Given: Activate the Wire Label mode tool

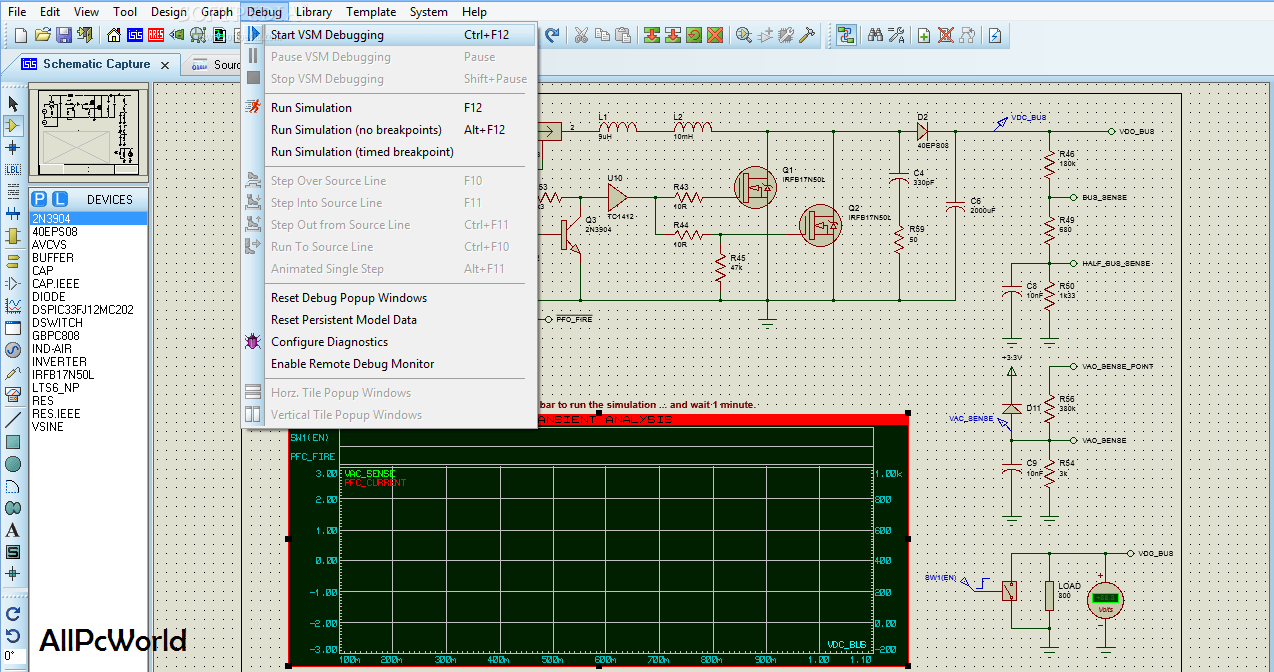Looking at the screenshot, I should 14,170.
